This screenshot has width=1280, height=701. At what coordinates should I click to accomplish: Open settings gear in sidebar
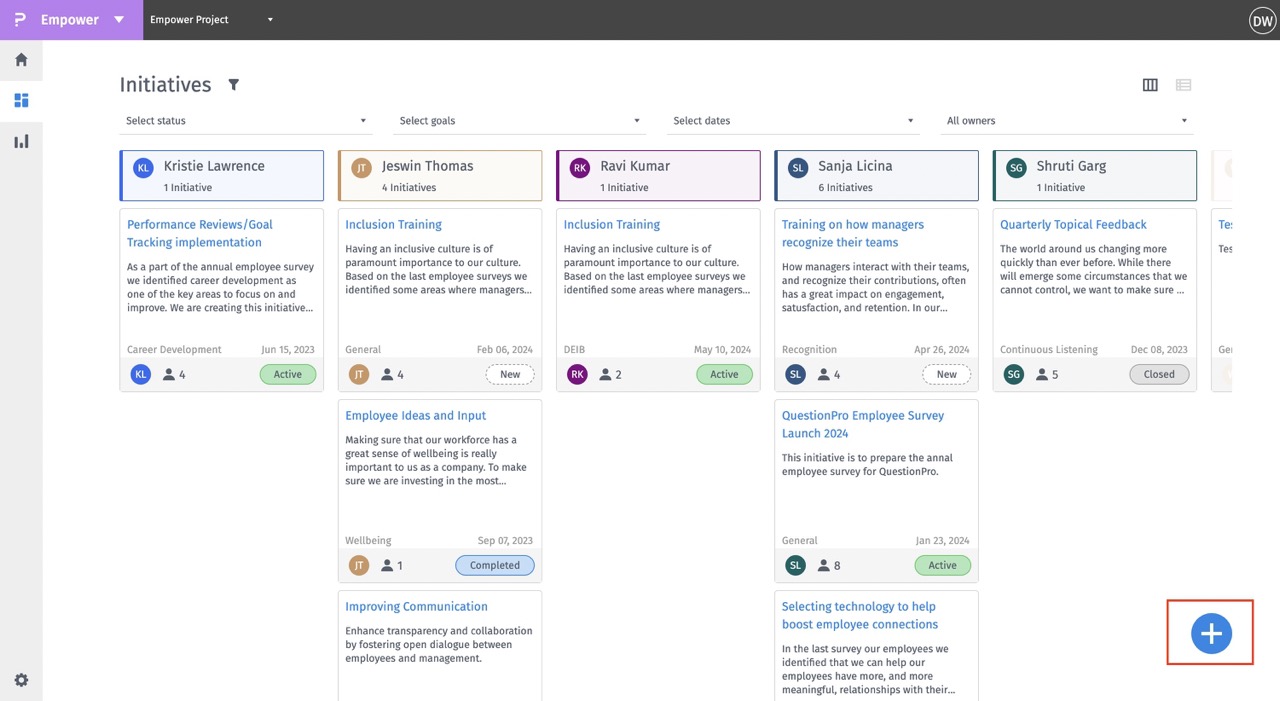21,680
